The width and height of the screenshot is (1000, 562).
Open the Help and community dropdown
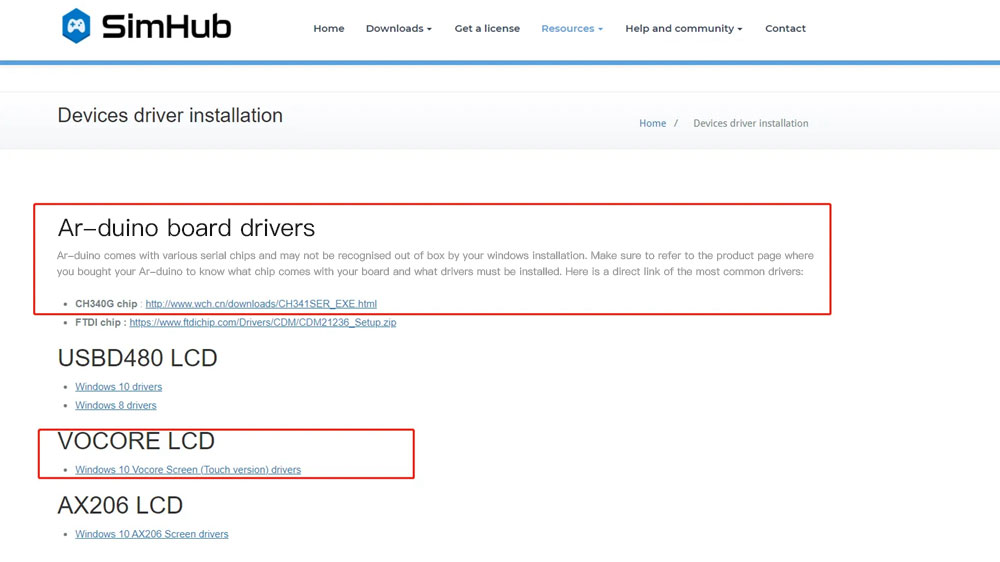(683, 29)
